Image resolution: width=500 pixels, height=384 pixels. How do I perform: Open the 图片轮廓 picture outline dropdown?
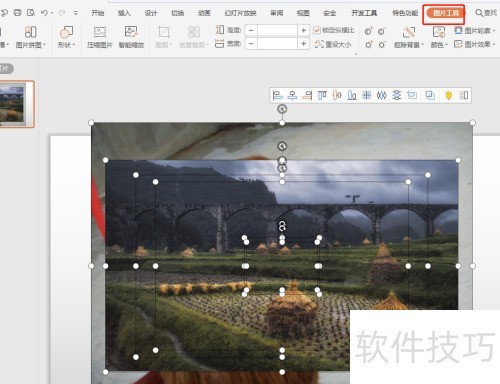(x=475, y=31)
